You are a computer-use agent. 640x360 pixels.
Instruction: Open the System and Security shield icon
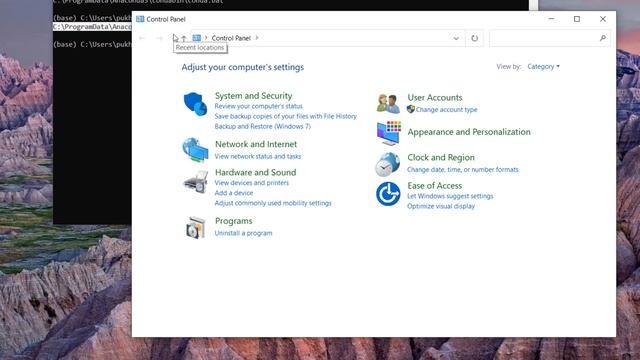pyautogui.click(x=195, y=104)
